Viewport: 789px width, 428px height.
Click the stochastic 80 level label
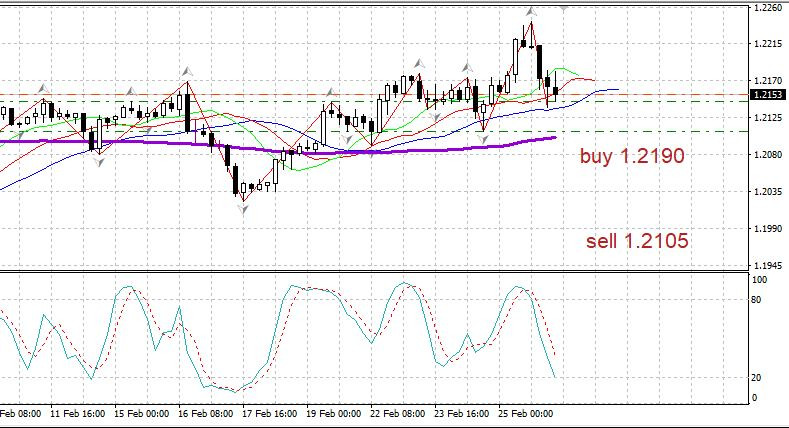756,300
